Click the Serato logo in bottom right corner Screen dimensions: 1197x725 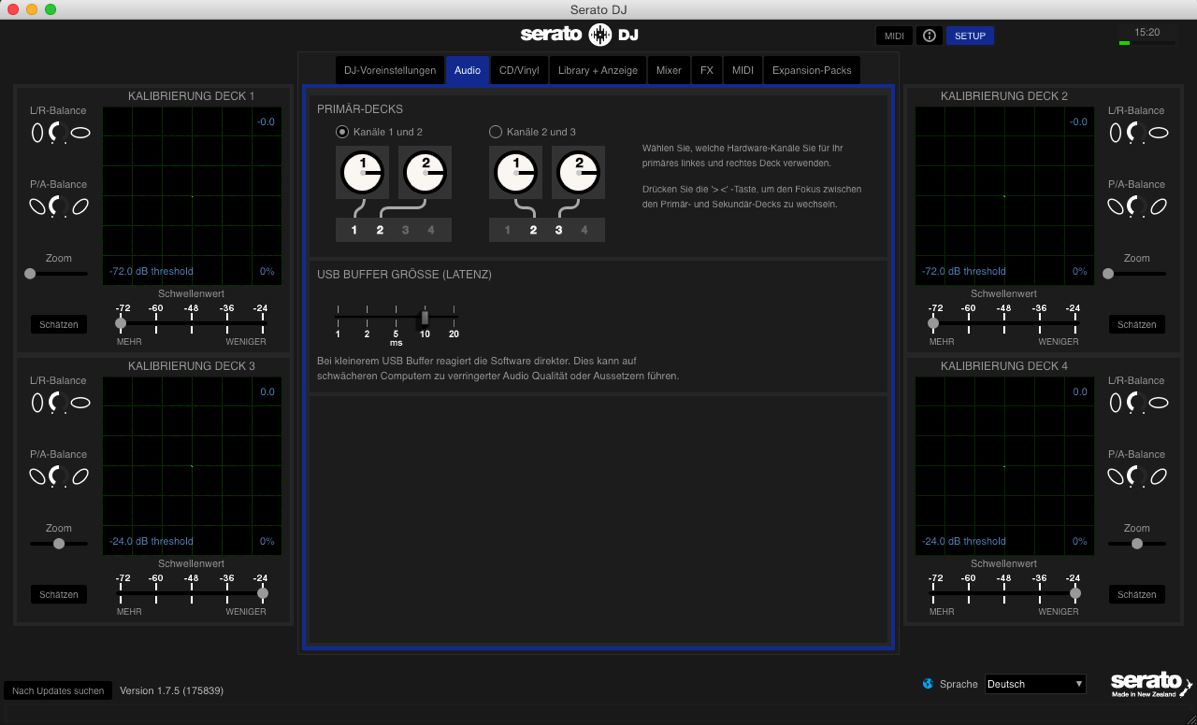(x=1151, y=684)
